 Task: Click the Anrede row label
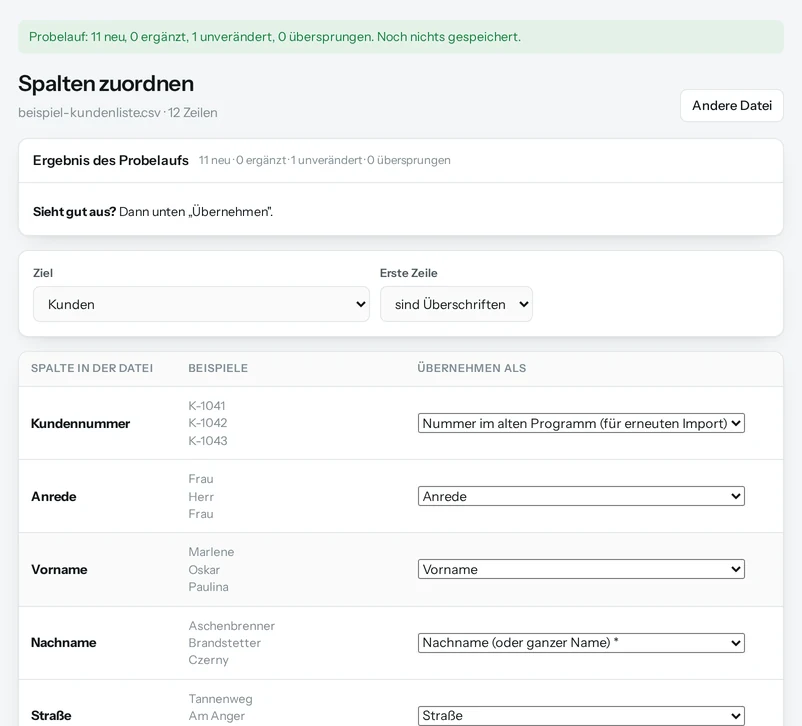(x=54, y=496)
